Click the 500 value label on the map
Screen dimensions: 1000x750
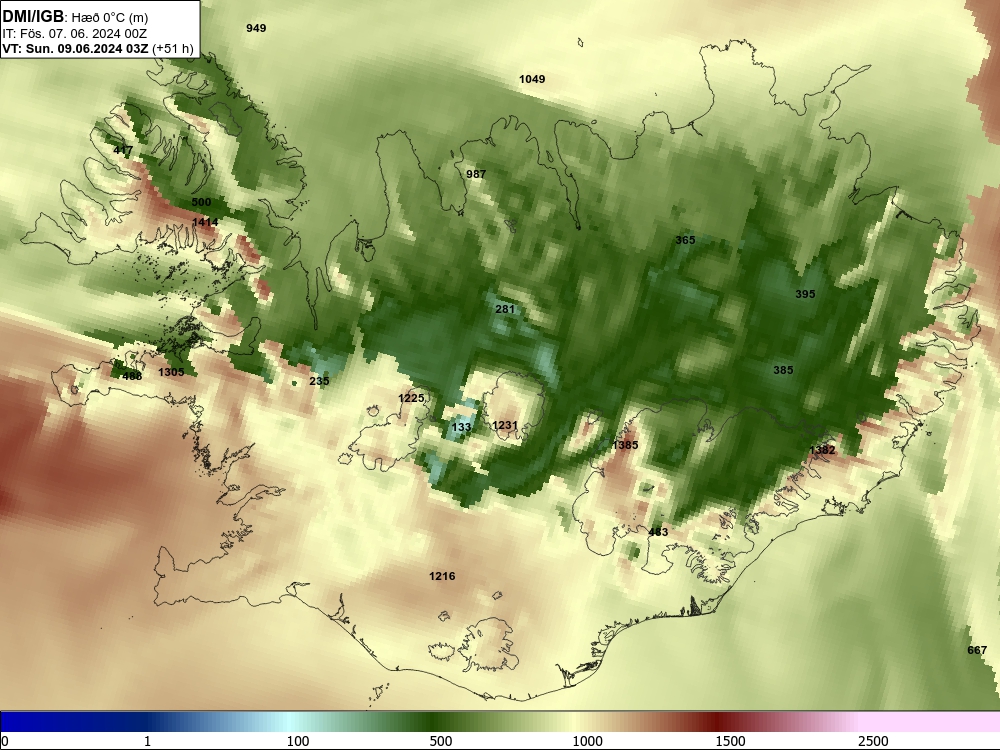[201, 202]
